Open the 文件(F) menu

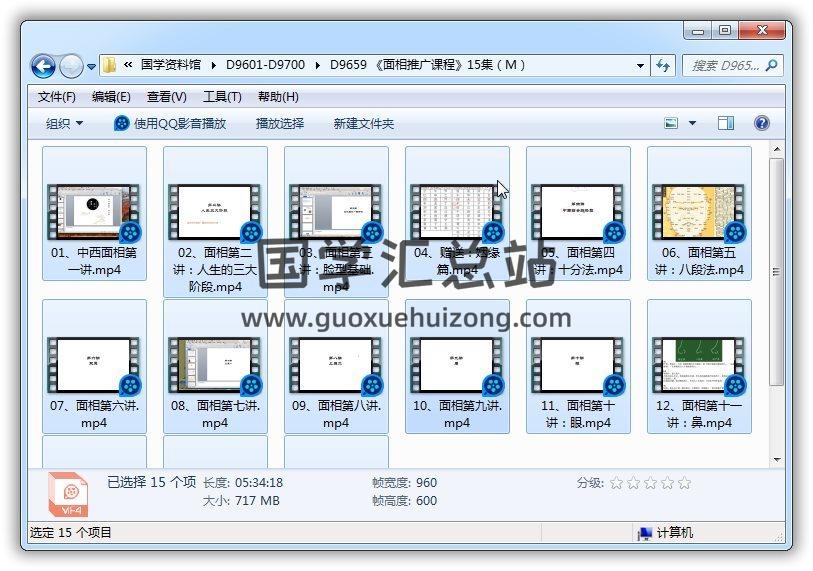click(x=57, y=97)
